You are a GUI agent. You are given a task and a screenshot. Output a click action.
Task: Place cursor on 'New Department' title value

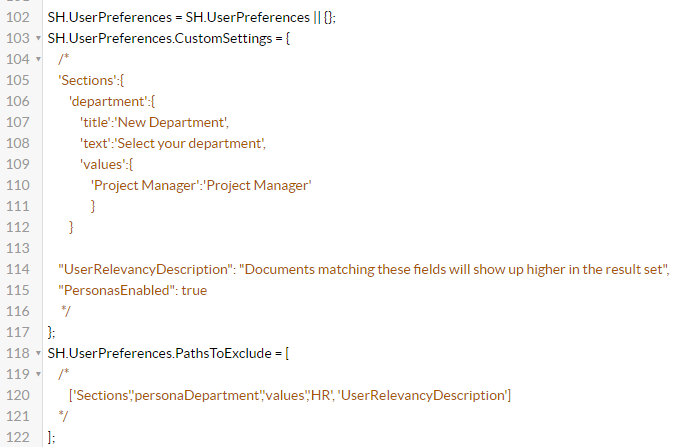173,123
